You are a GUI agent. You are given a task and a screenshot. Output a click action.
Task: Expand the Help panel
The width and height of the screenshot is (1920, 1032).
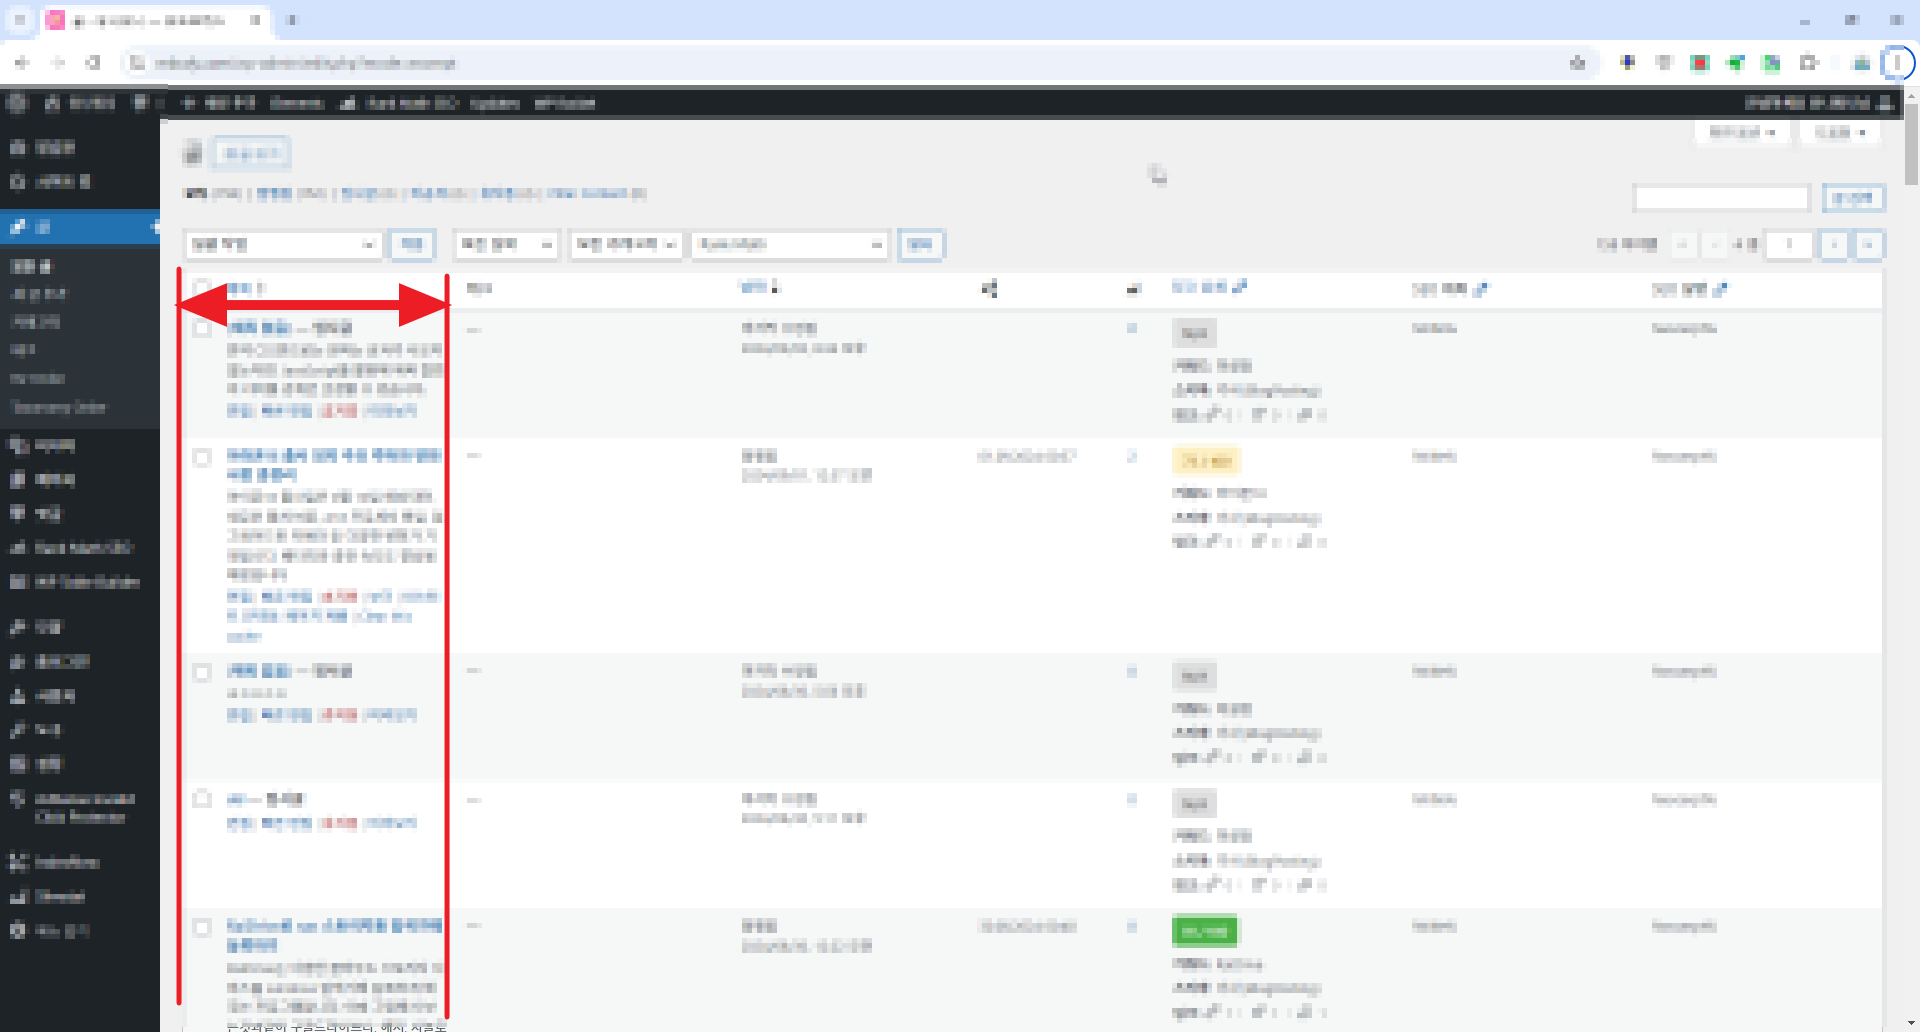[1839, 132]
